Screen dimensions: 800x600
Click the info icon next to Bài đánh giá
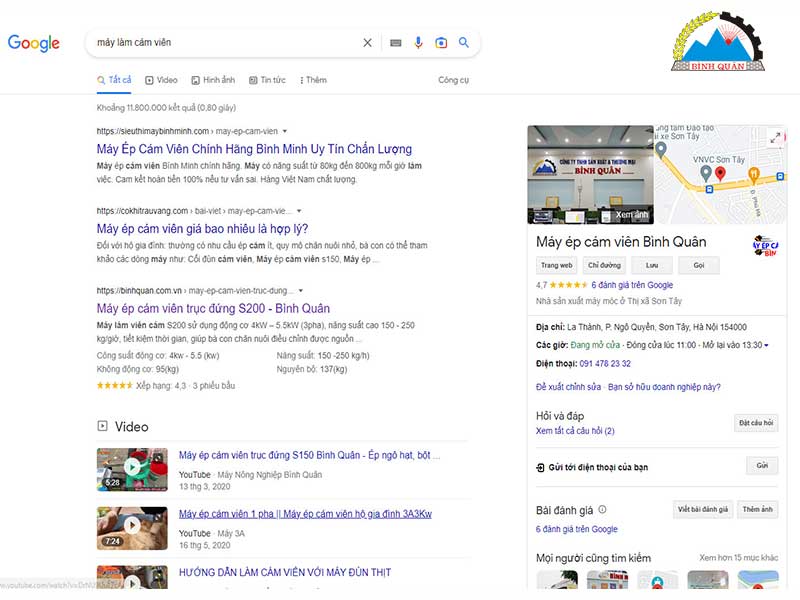(602, 509)
